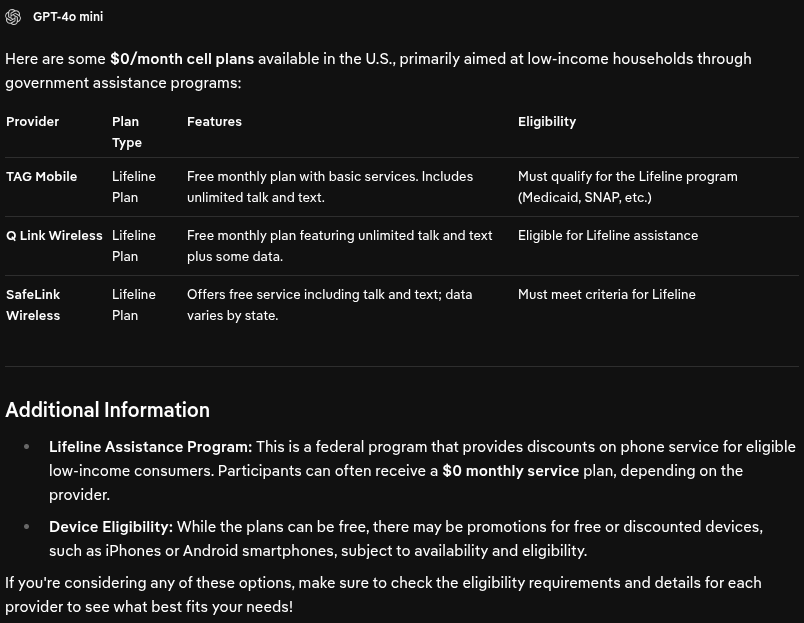Select the GPT-4o mini model label
Viewport: 804px width, 623px height.
tap(68, 16)
